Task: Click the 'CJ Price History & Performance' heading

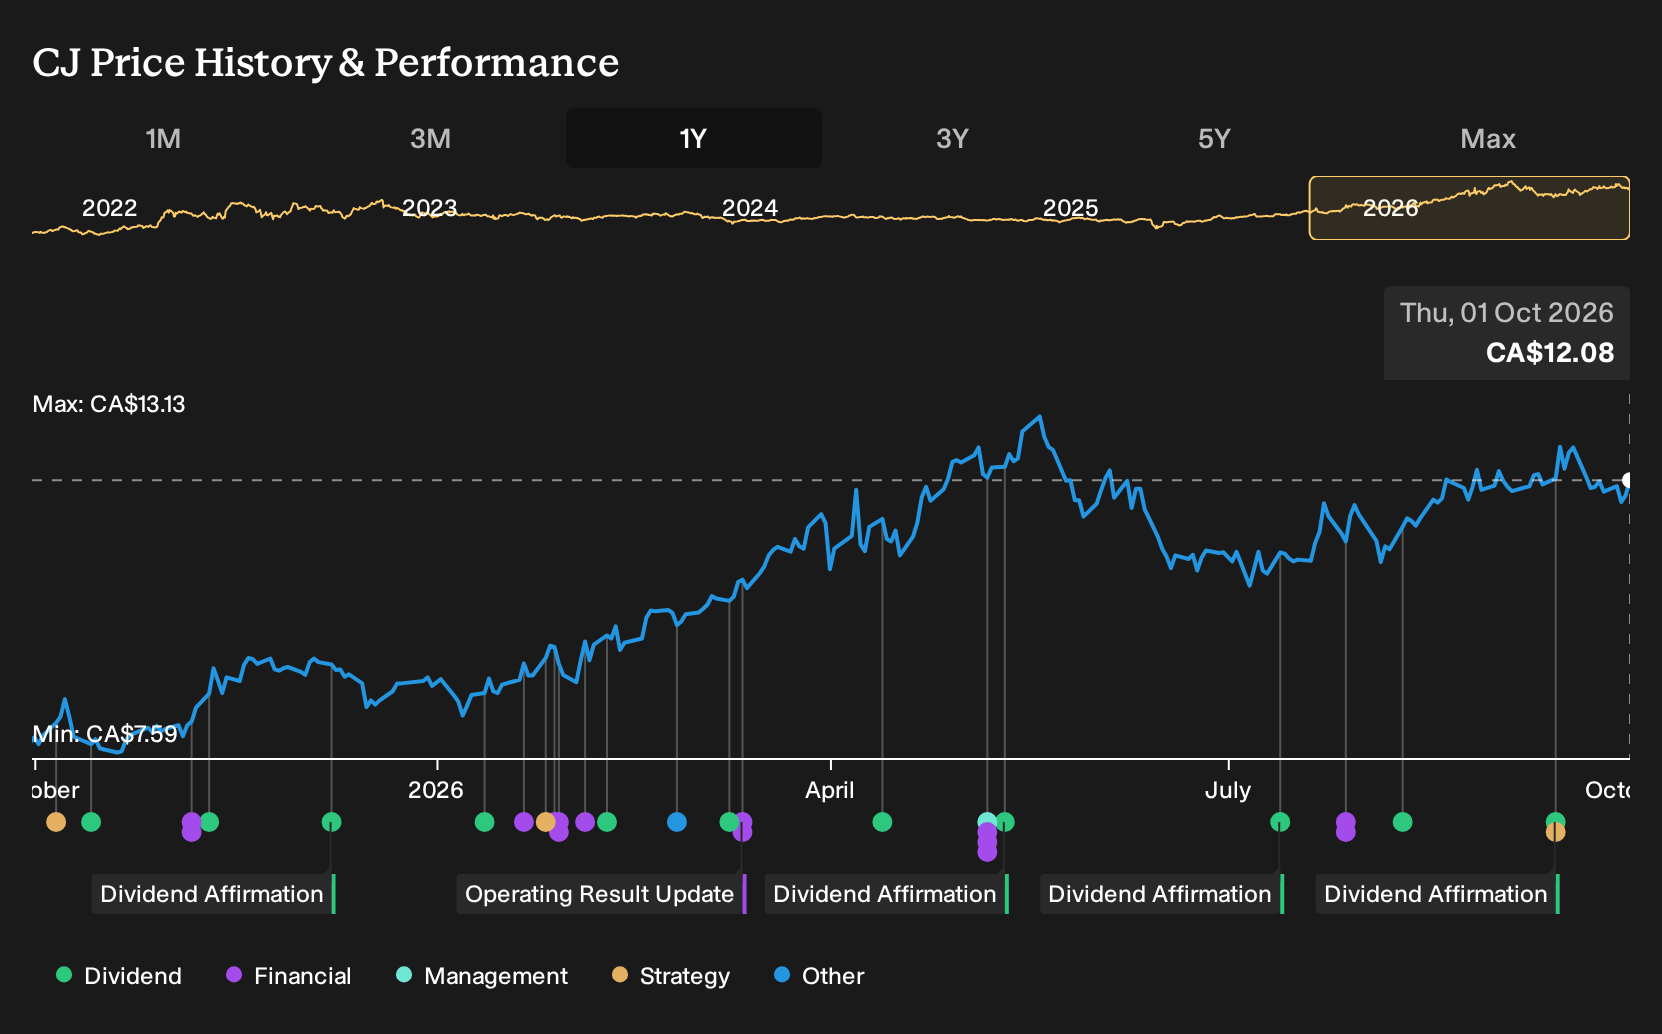Action: click(x=326, y=62)
